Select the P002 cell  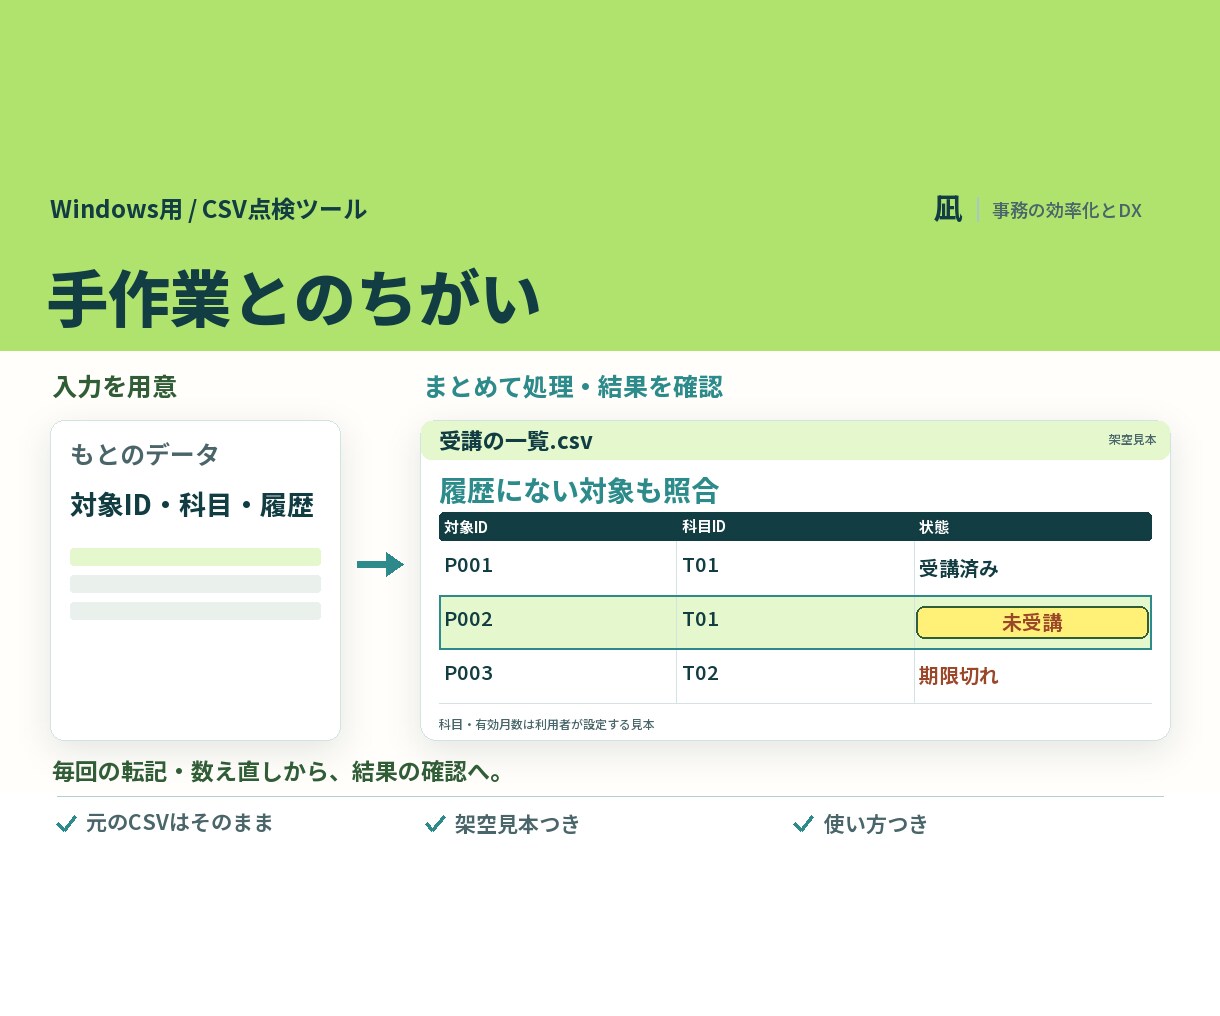(x=468, y=619)
